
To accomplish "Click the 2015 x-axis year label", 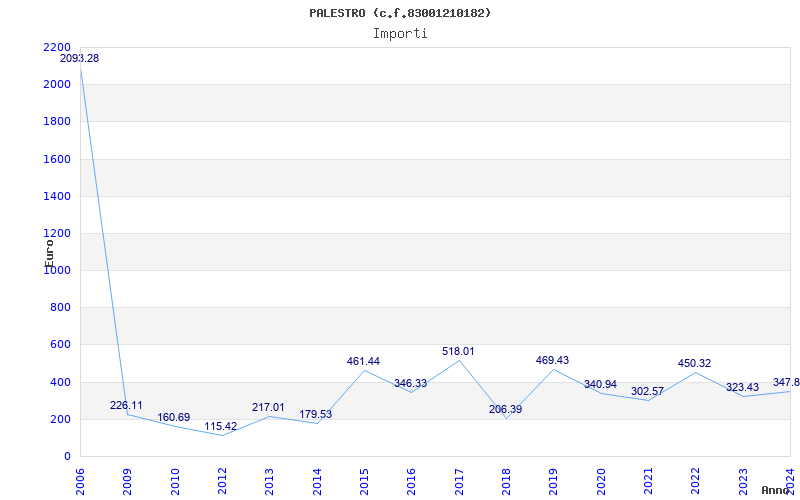I will (364, 480).
